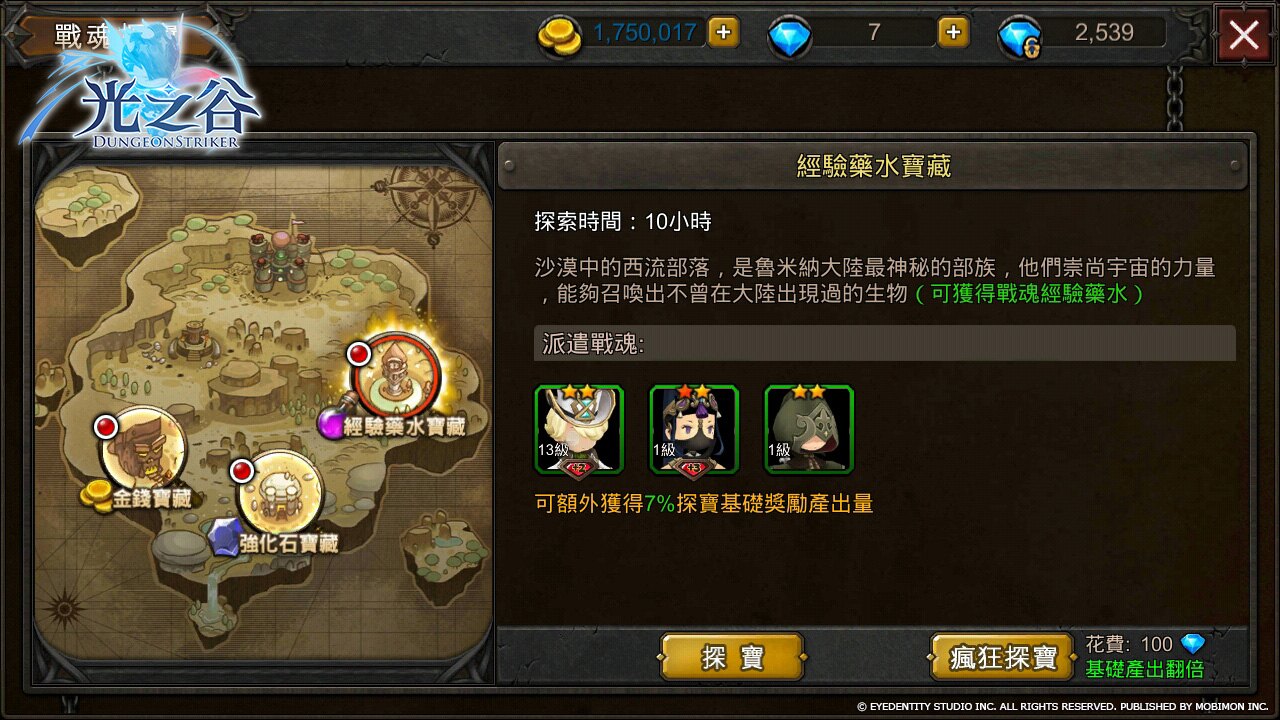1280x720 pixels.
Task: Click the plus button beside blue diamonds
Action: click(x=953, y=32)
